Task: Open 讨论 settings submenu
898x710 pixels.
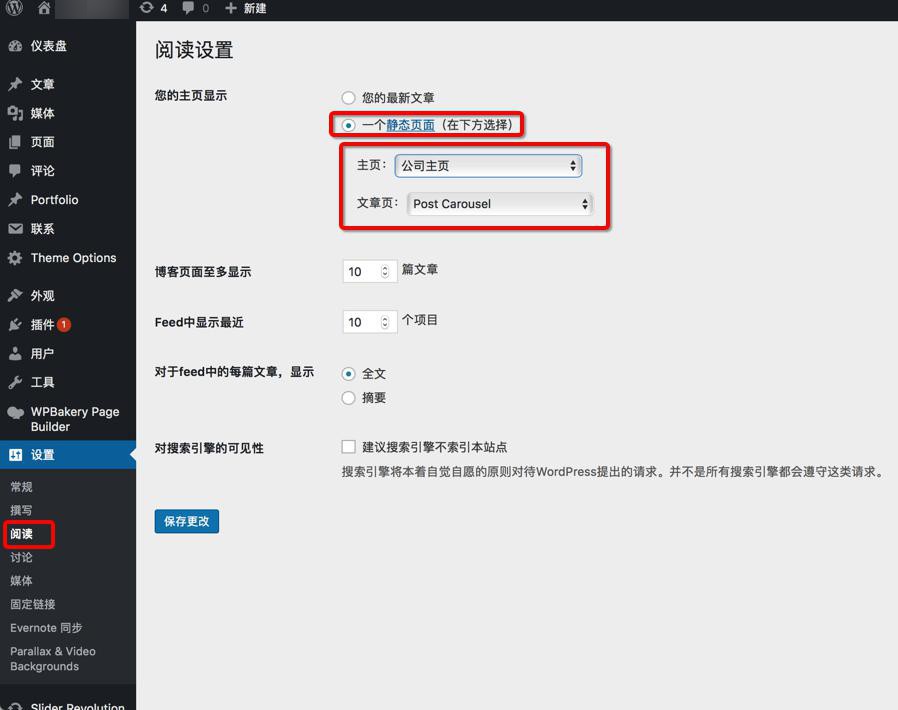Action: (21, 557)
